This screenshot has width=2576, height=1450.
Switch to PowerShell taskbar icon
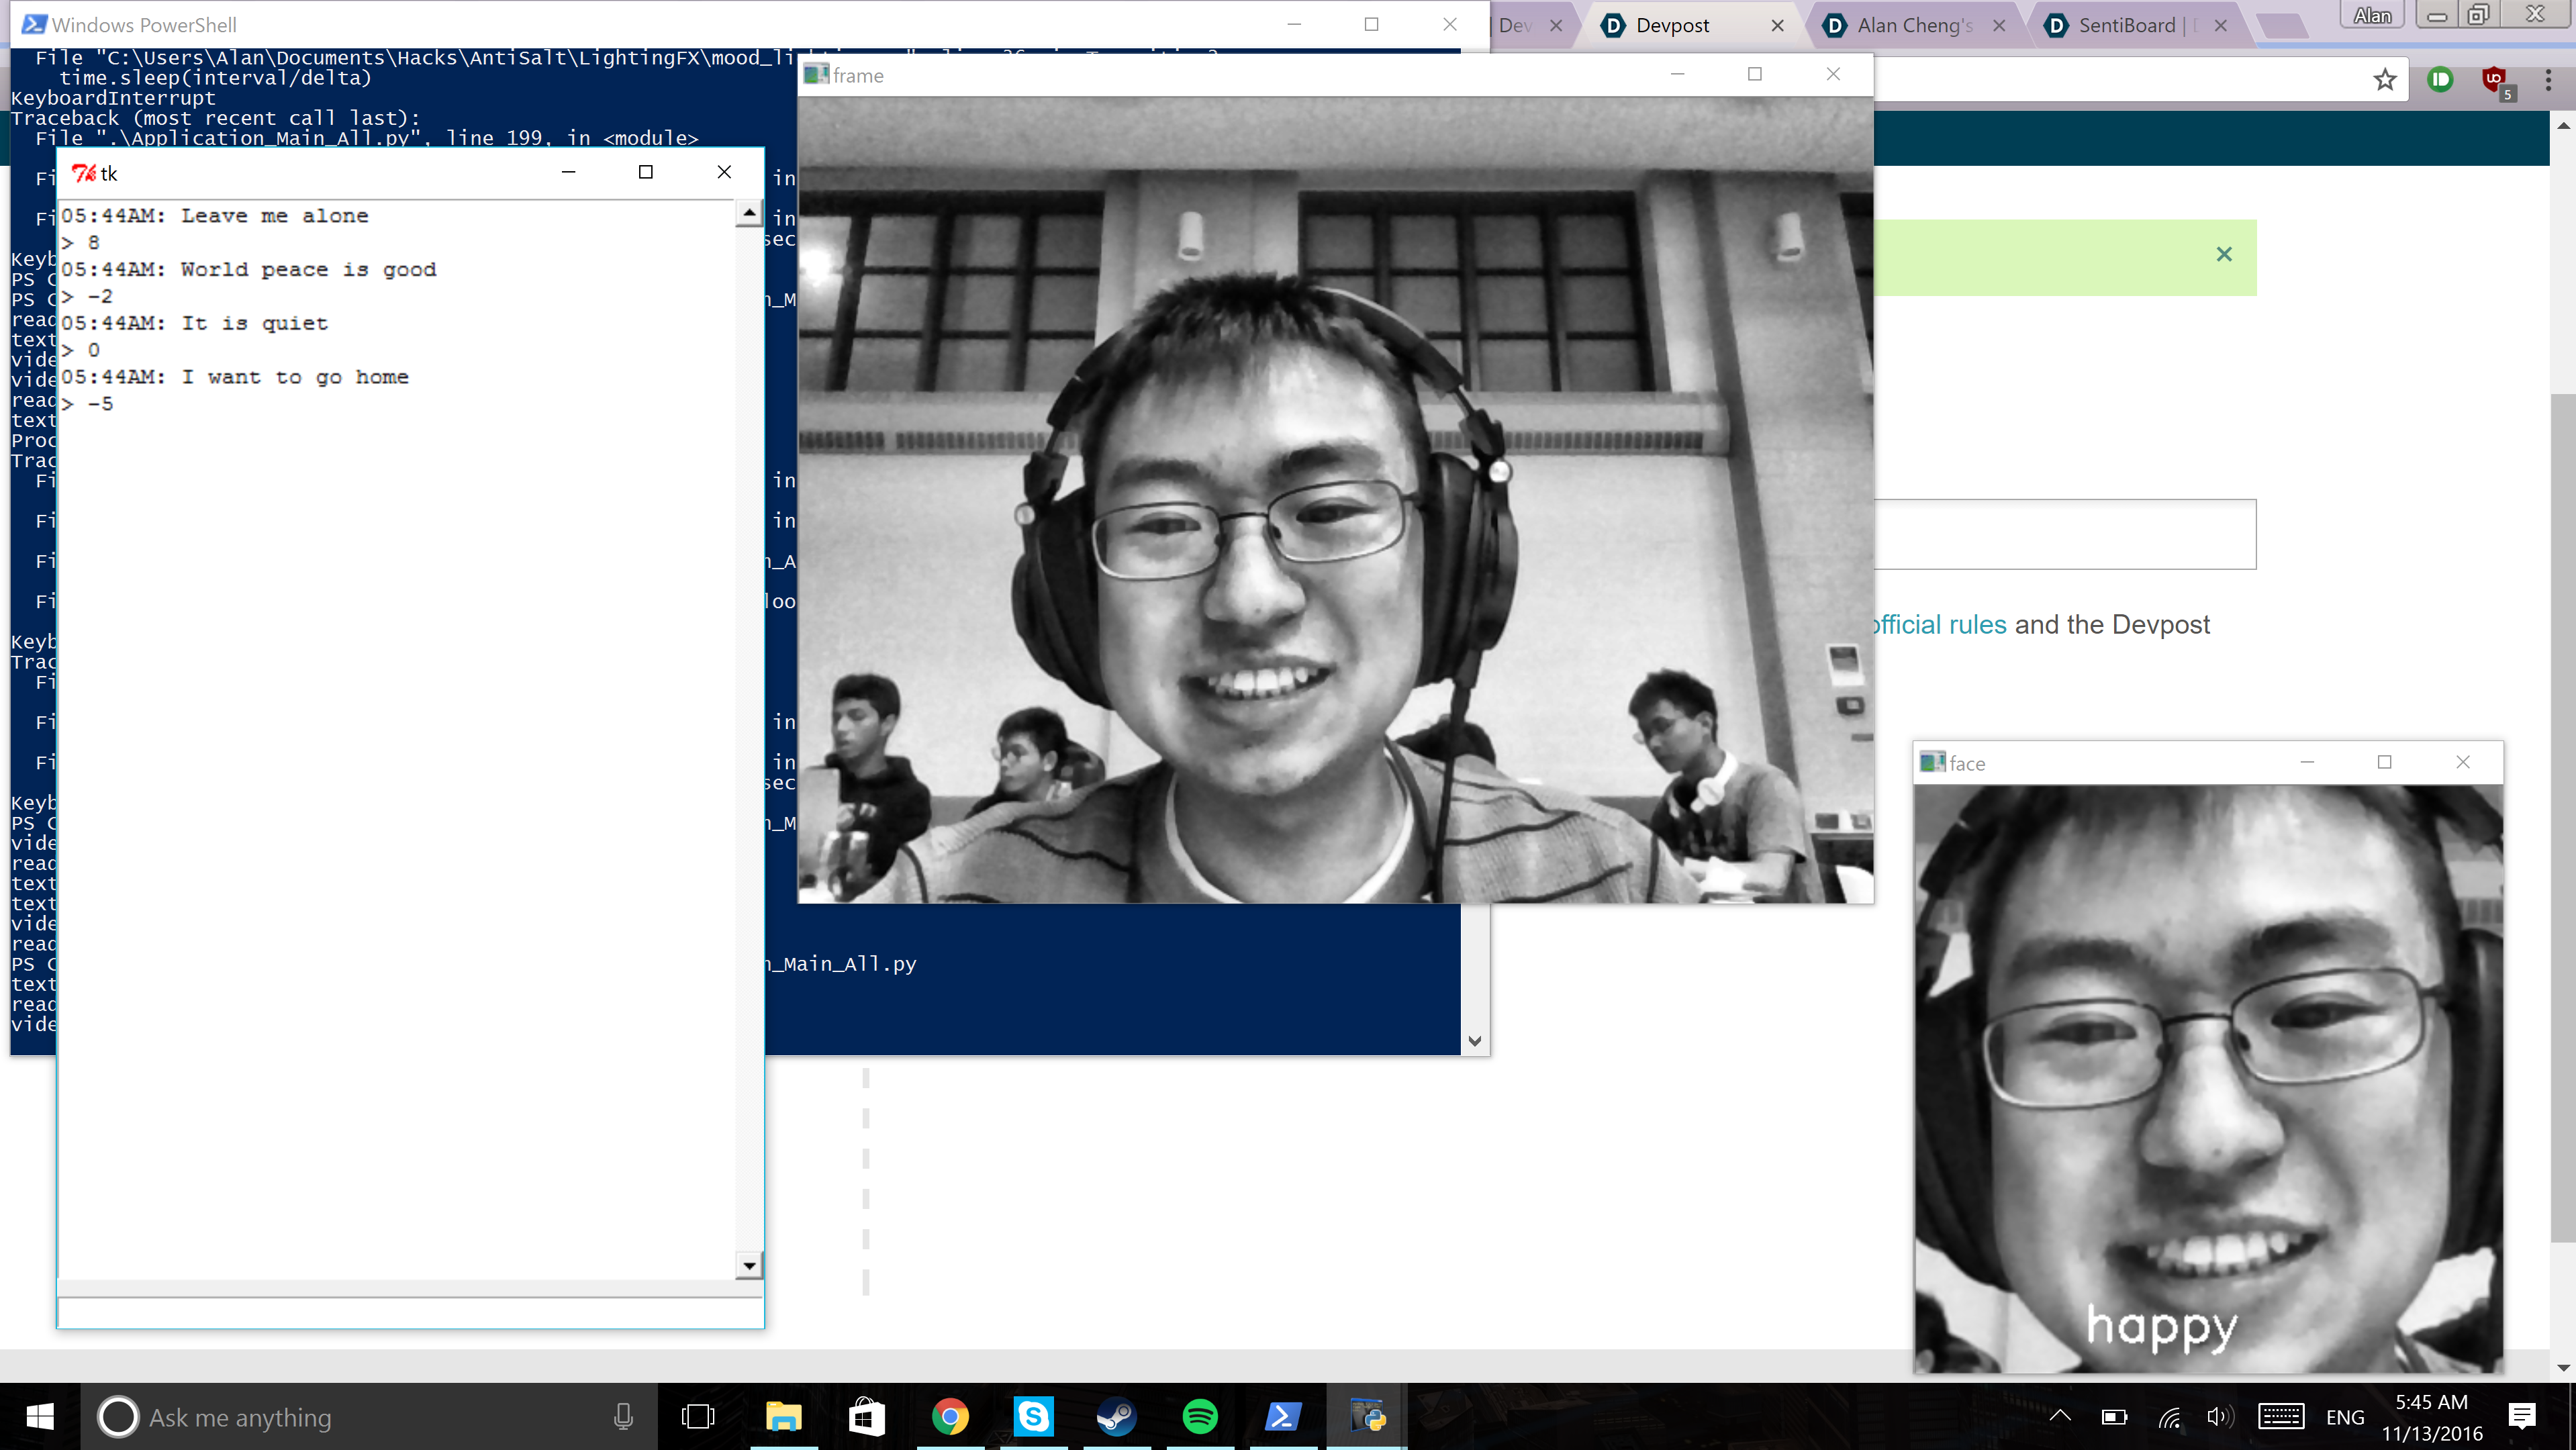coord(1283,1417)
